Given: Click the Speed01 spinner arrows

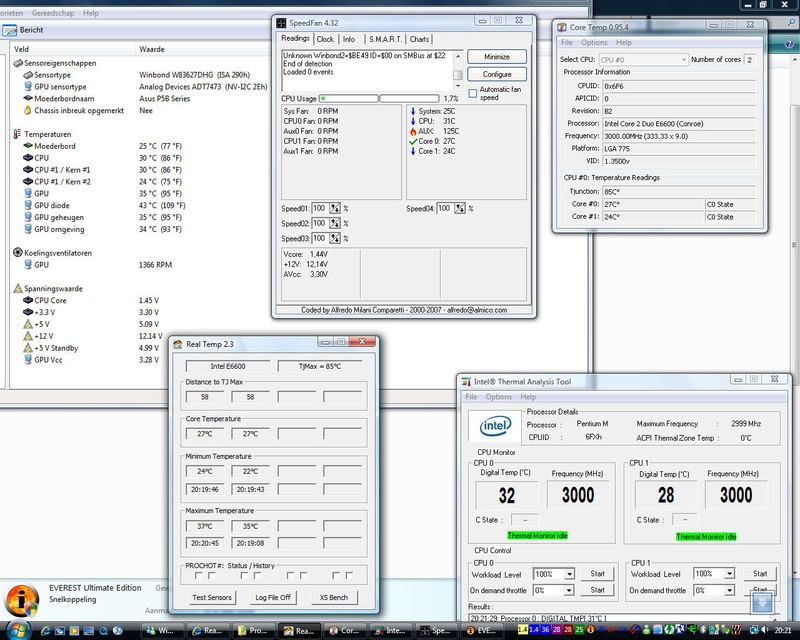Looking at the screenshot, I should coord(335,208).
